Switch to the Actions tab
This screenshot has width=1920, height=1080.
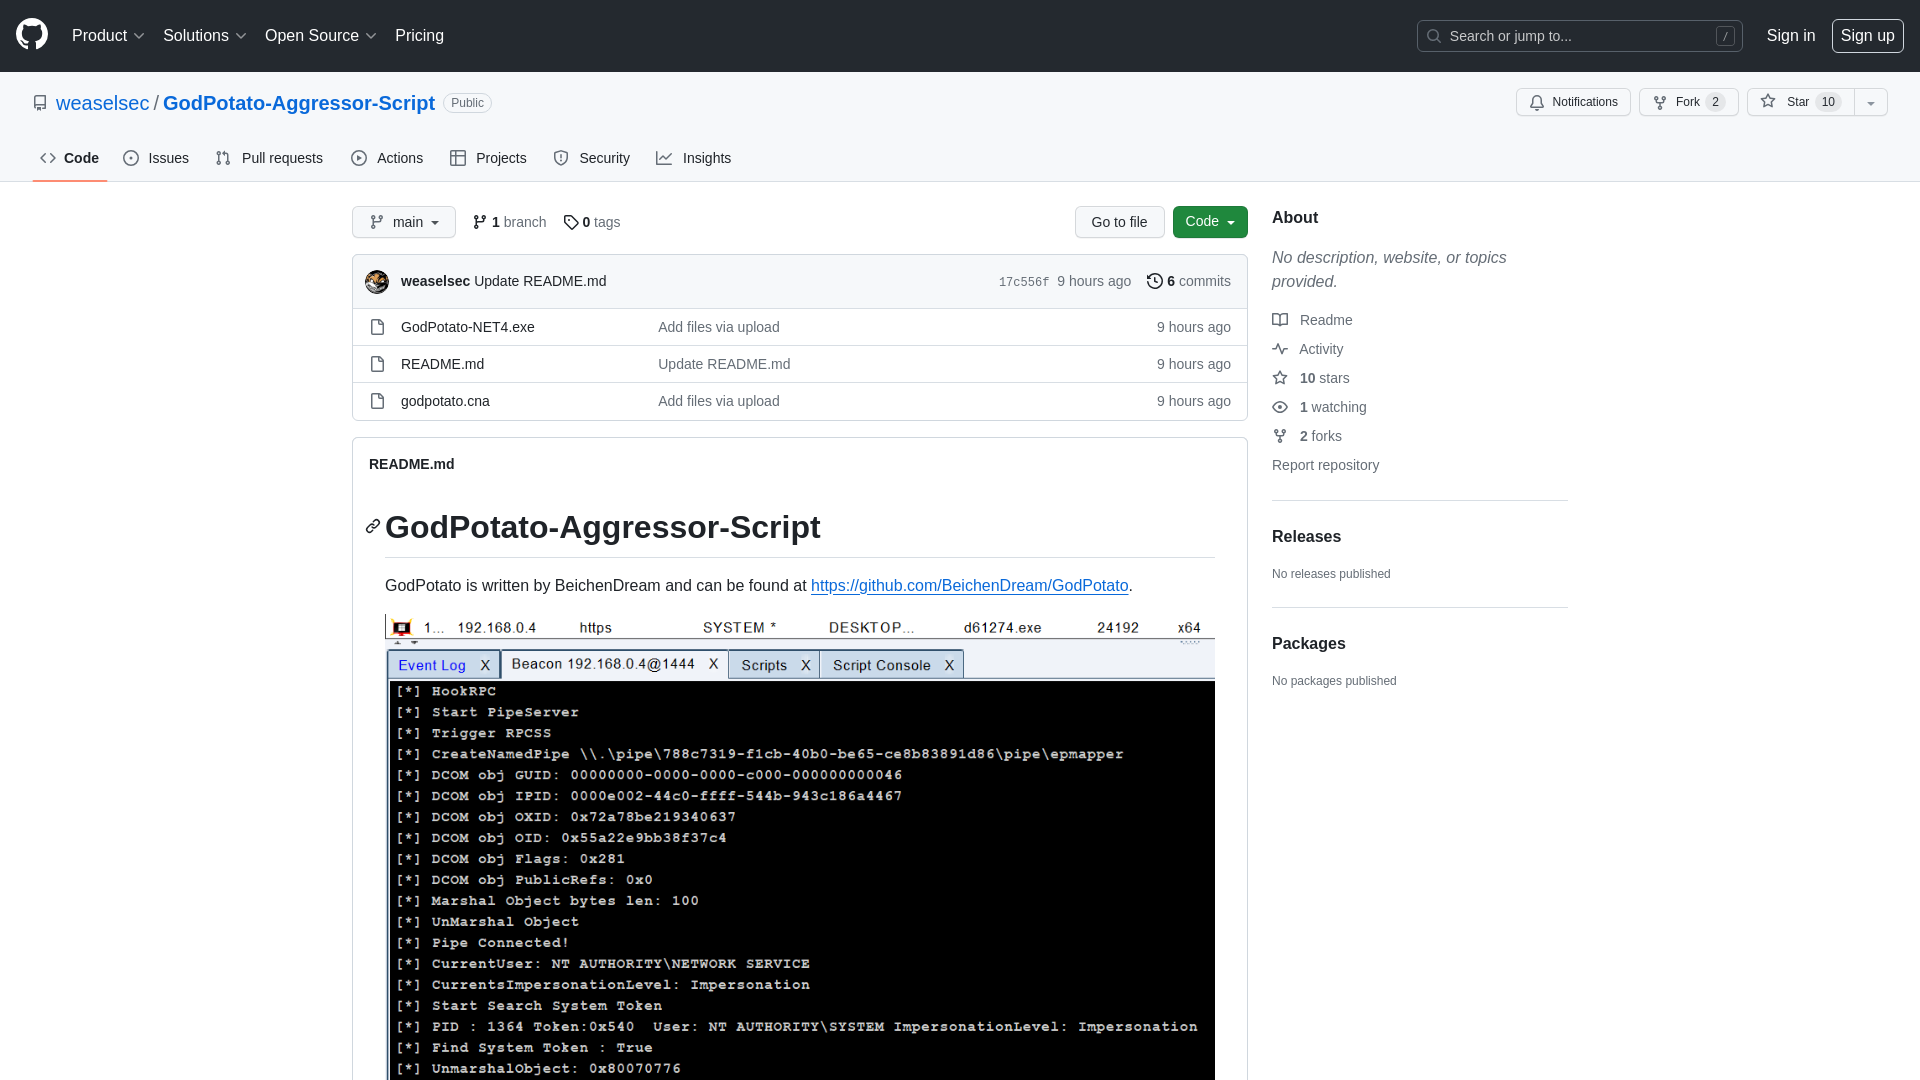387,158
